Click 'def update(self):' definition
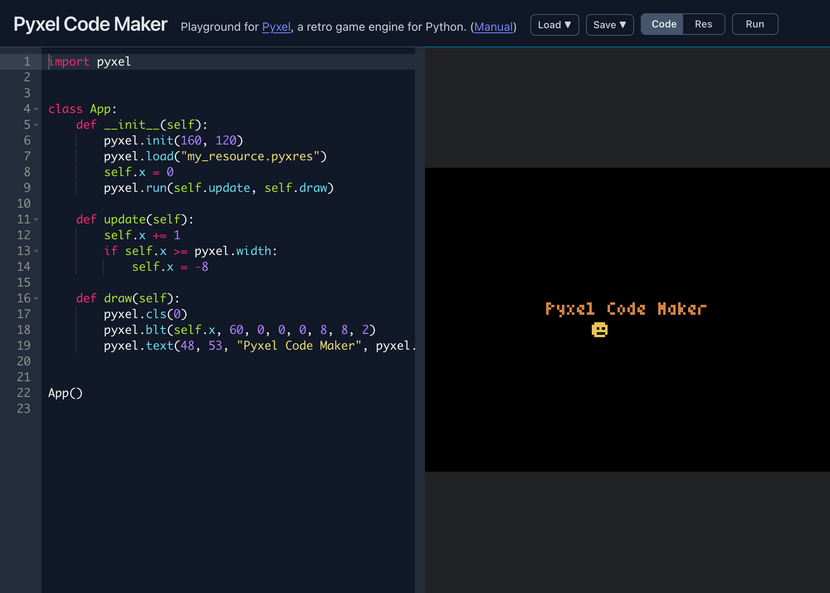Screen dimensions: 830x593 pyautogui.click(x=135, y=219)
